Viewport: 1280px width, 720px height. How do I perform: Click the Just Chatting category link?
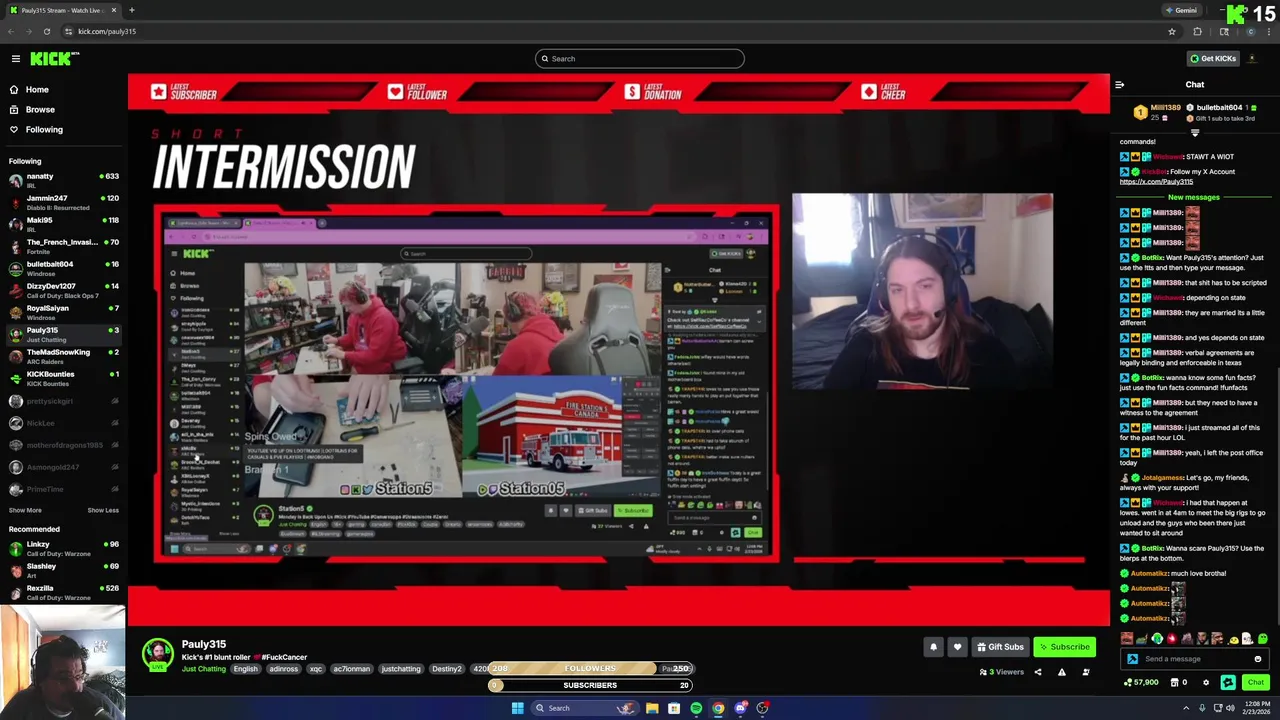coord(203,669)
